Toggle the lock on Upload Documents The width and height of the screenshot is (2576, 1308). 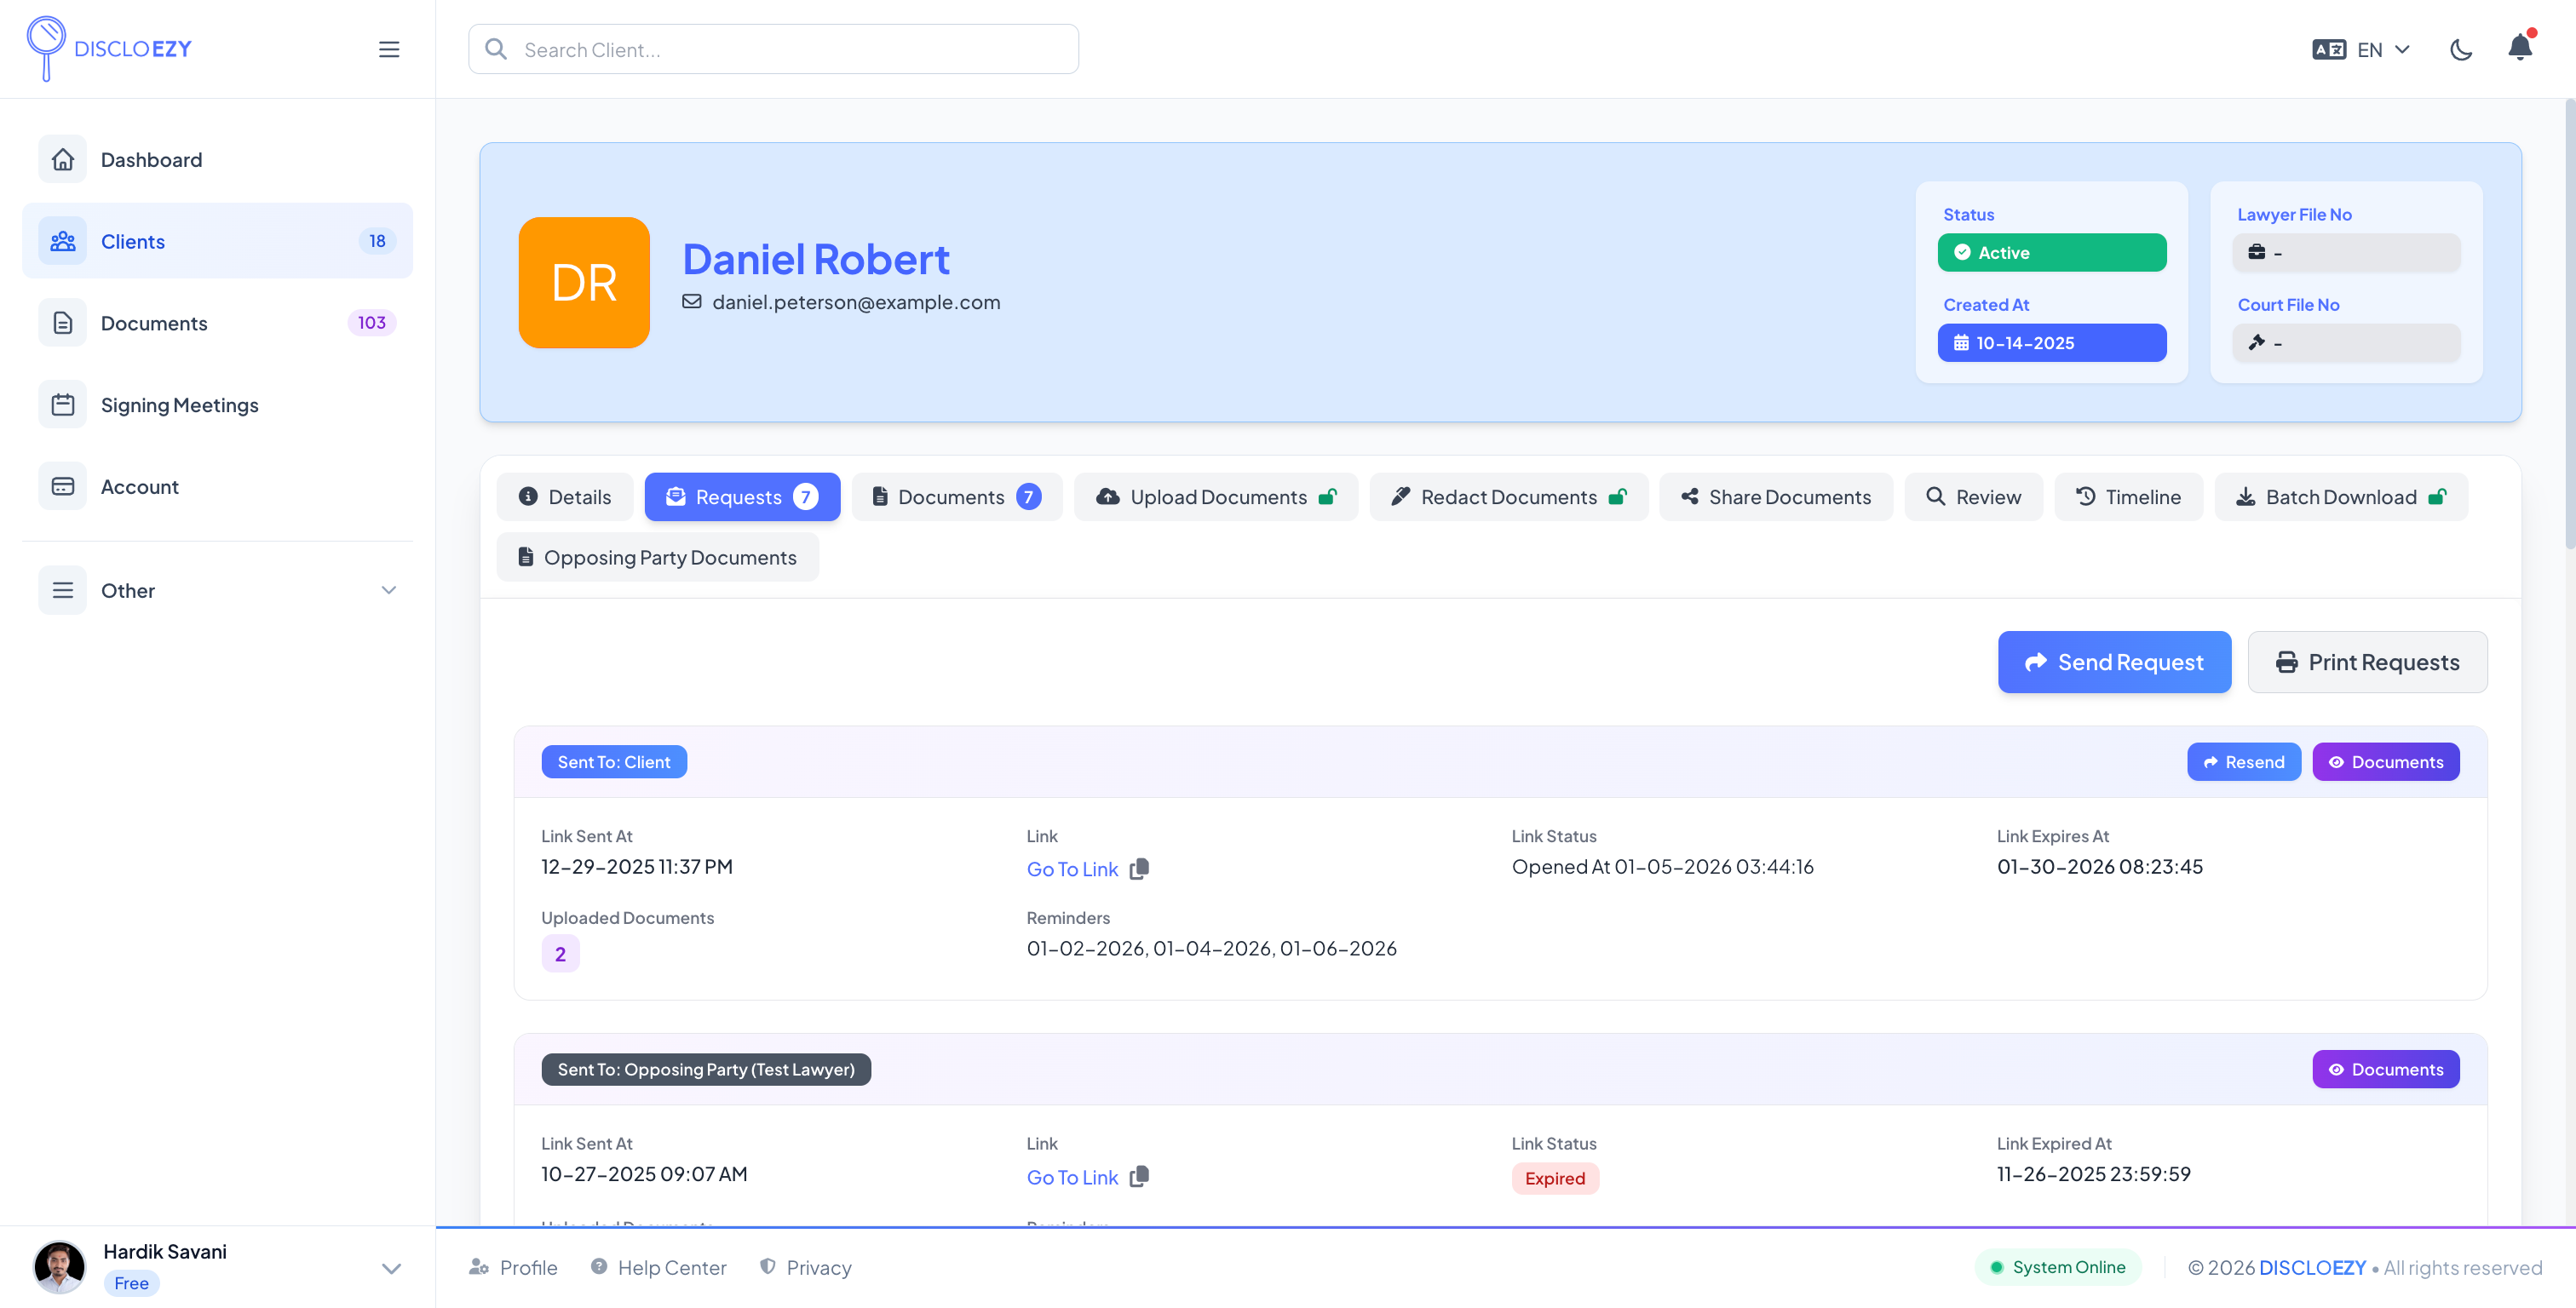(x=1330, y=496)
